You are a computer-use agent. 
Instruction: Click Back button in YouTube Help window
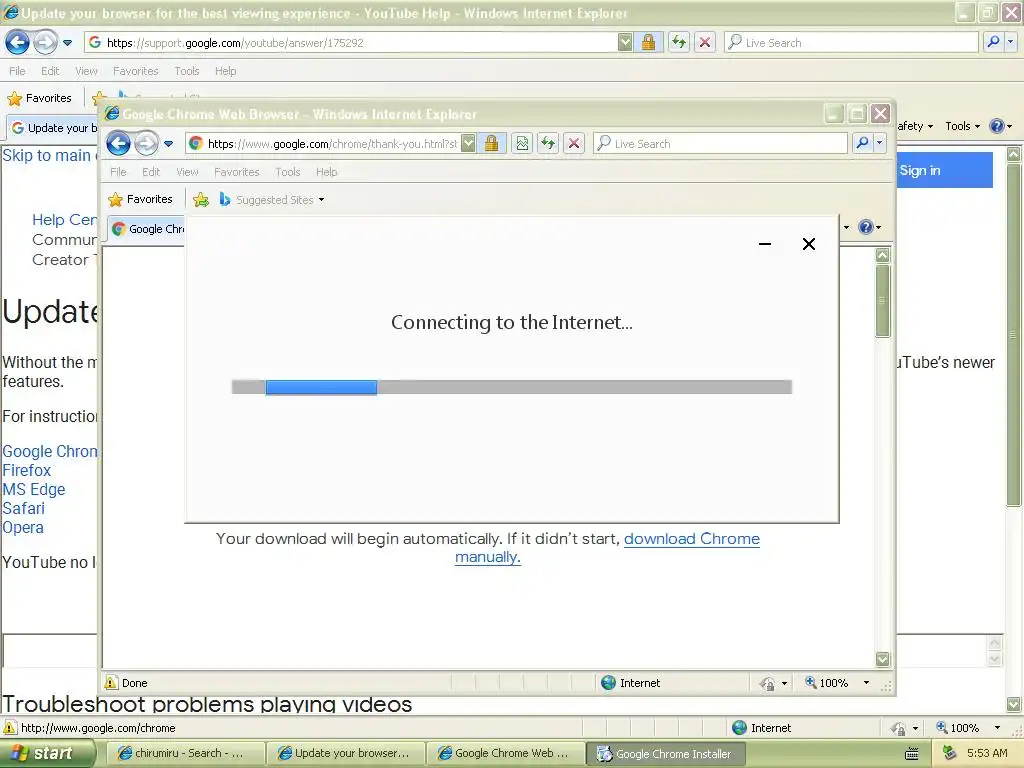pyautogui.click(x=17, y=42)
